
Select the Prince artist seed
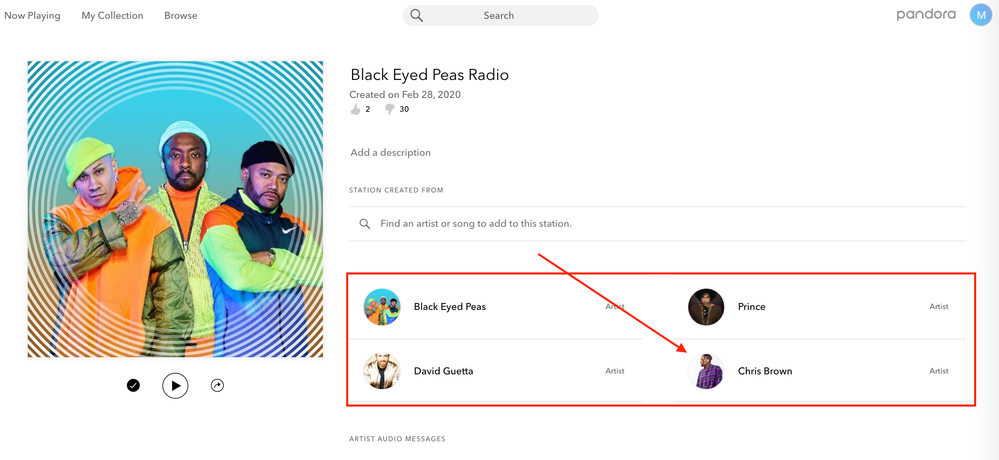751,307
